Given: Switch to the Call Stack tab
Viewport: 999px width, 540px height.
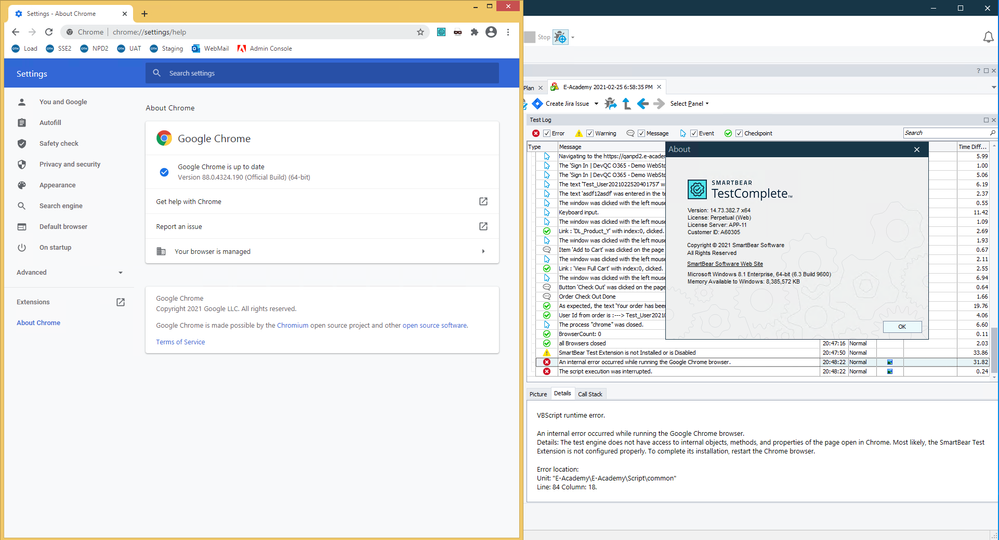Looking at the screenshot, I should pos(590,394).
